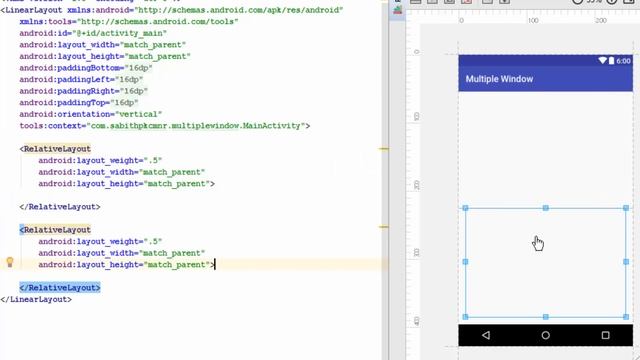This screenshot has height=360, width=640.
Task: Click the LinearLayout android:layout_width="match_parent" line
Action: pyautogui.click(x=102, y=44)
